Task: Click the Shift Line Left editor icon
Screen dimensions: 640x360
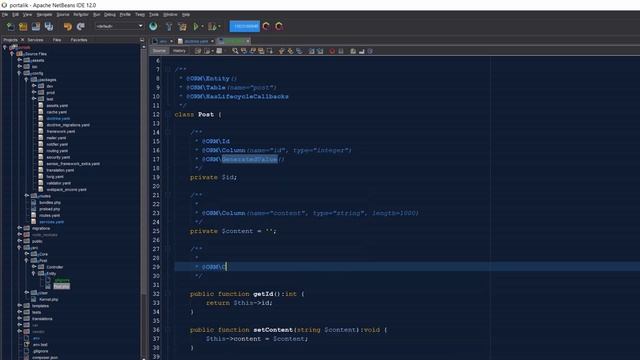Action: (311, 51)
